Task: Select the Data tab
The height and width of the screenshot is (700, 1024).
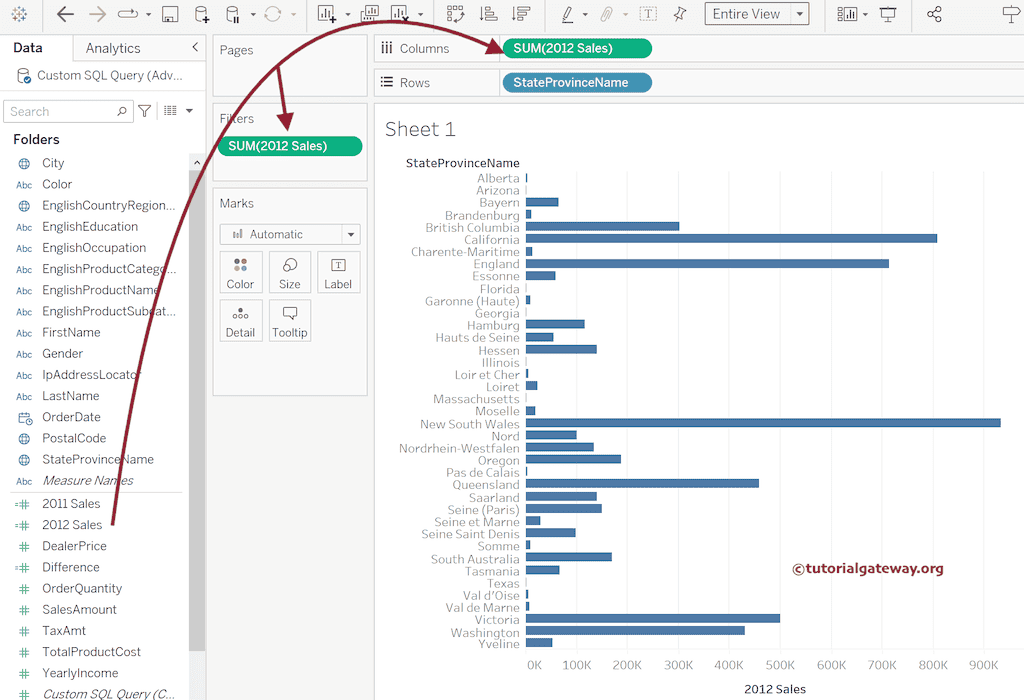Action: [28, 48]
